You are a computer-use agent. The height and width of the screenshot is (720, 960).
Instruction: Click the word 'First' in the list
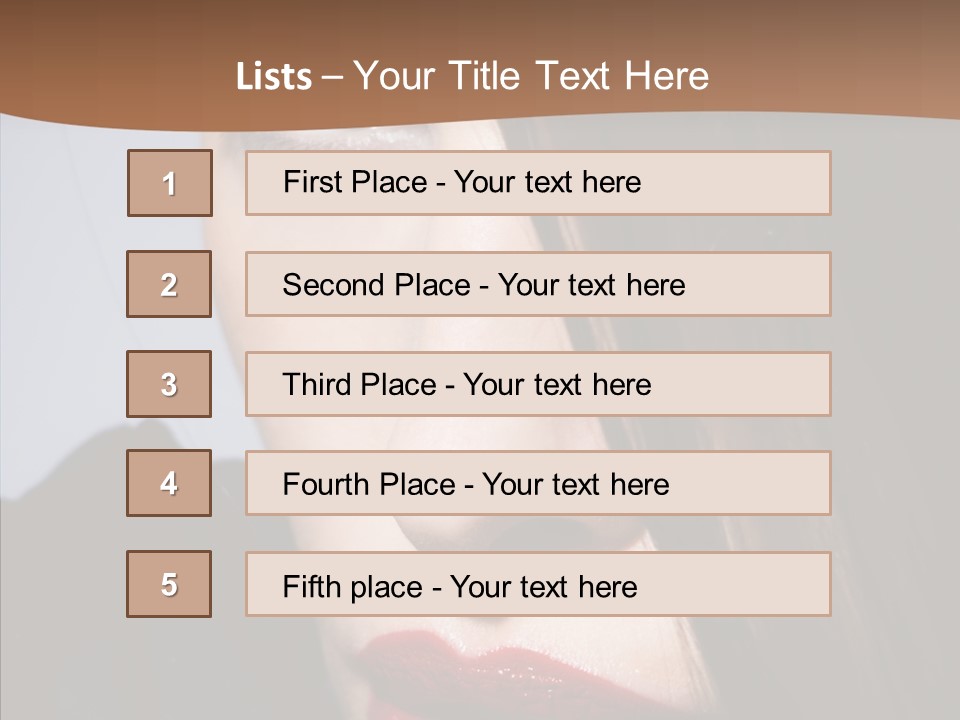pyautogui.click(x=312, y=182)
